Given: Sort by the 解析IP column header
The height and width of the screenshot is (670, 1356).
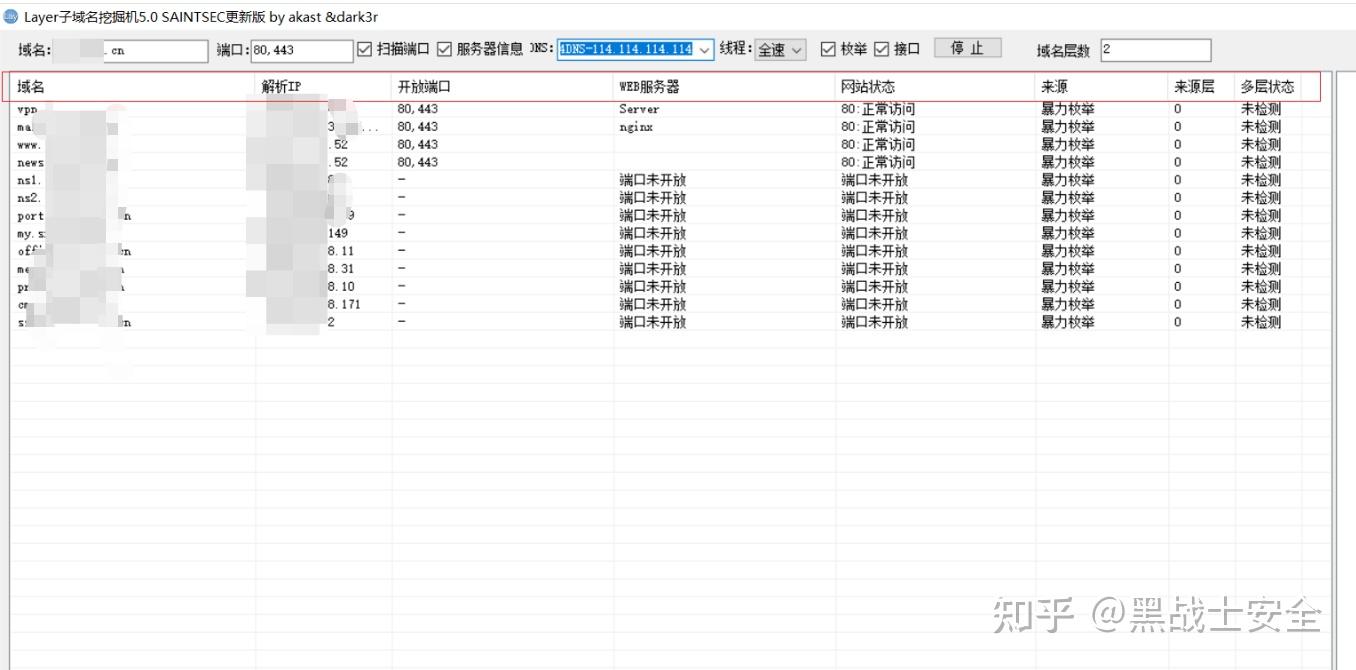Looking at the screenshot, I should 324,87.
